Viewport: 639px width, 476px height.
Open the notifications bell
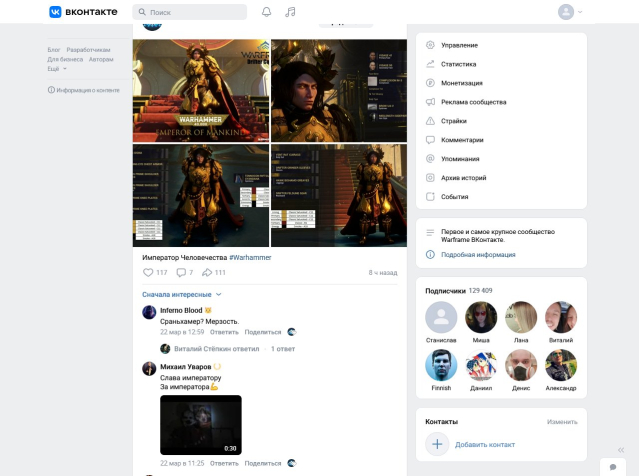coord(266,12)
